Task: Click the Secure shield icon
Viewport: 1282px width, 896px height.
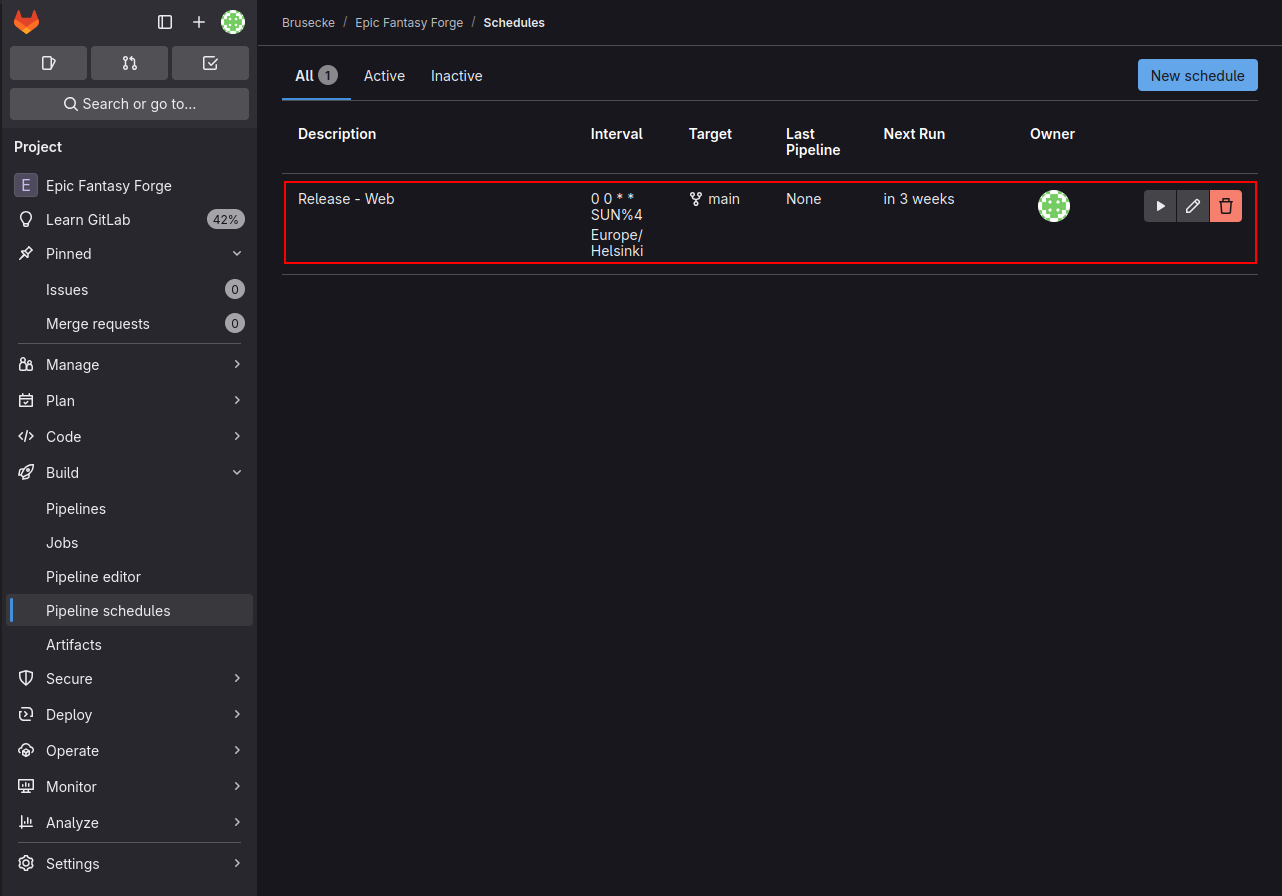Action: [x=26, y=679]
